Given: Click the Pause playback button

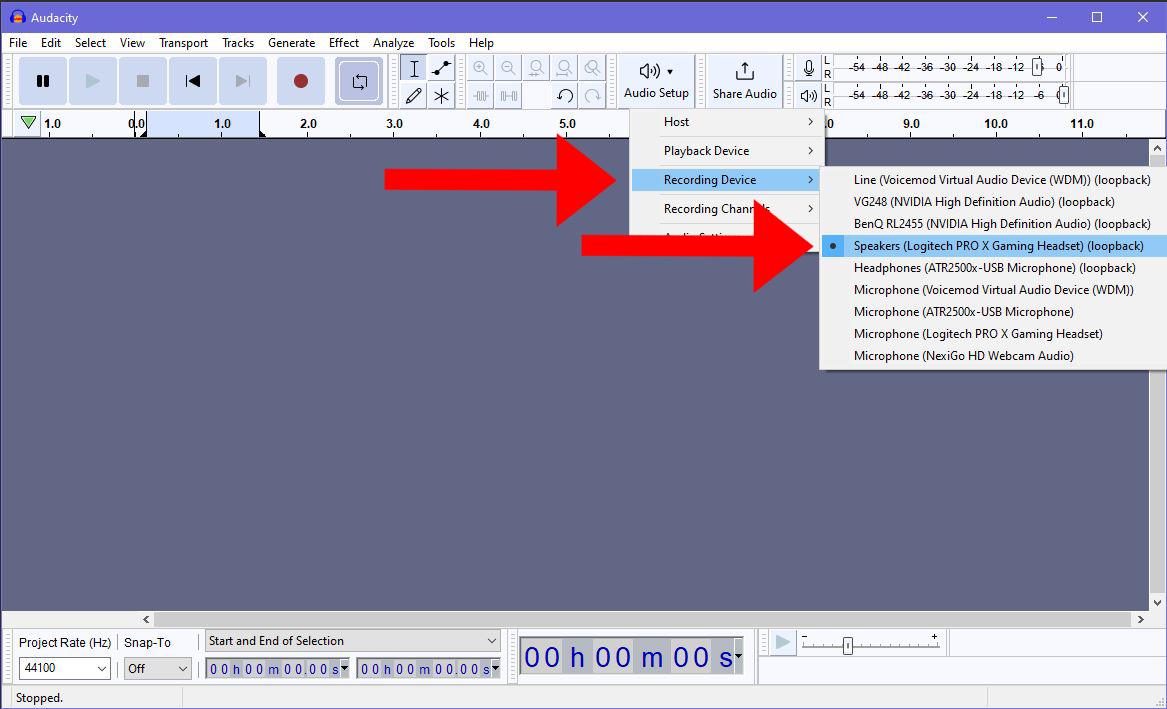Looking at the screenshot, I should pos(42,81).
